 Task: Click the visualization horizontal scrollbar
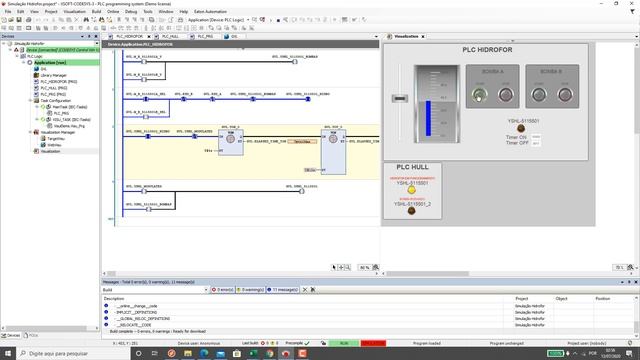pyautogui.click(x=427, y=273)
